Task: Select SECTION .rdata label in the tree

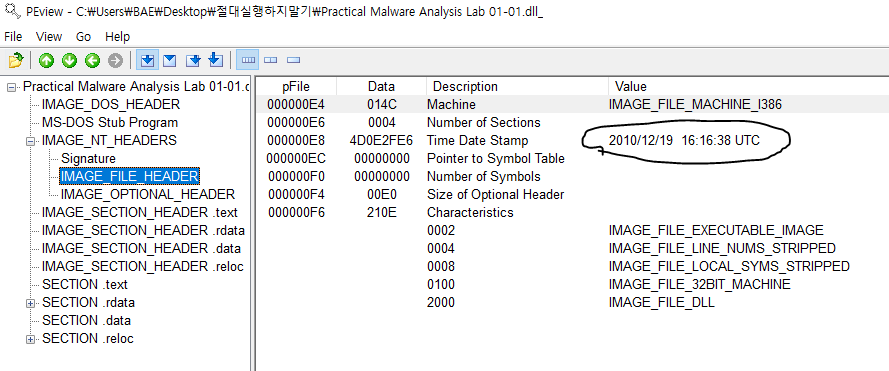Action: 88,302
